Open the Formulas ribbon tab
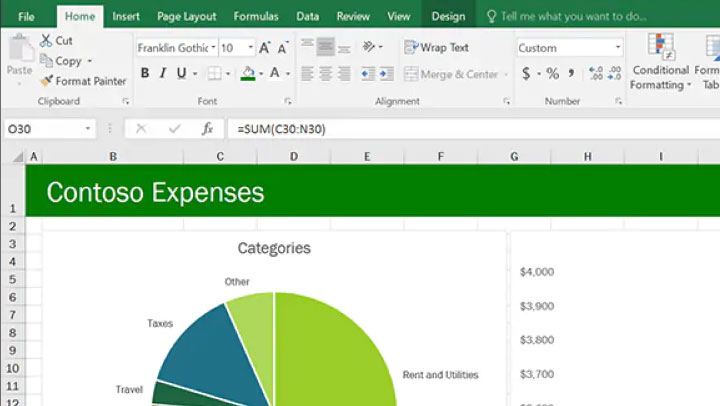720x406 pixels. [256, 16]
